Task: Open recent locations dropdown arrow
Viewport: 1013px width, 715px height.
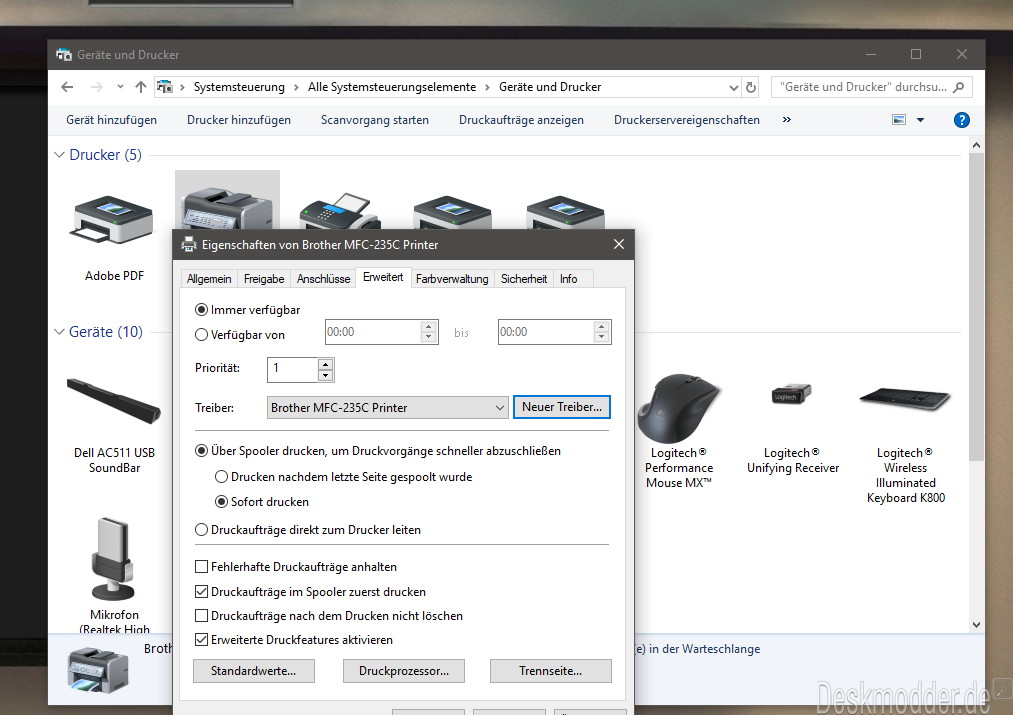Action: (x=120, y=87)
